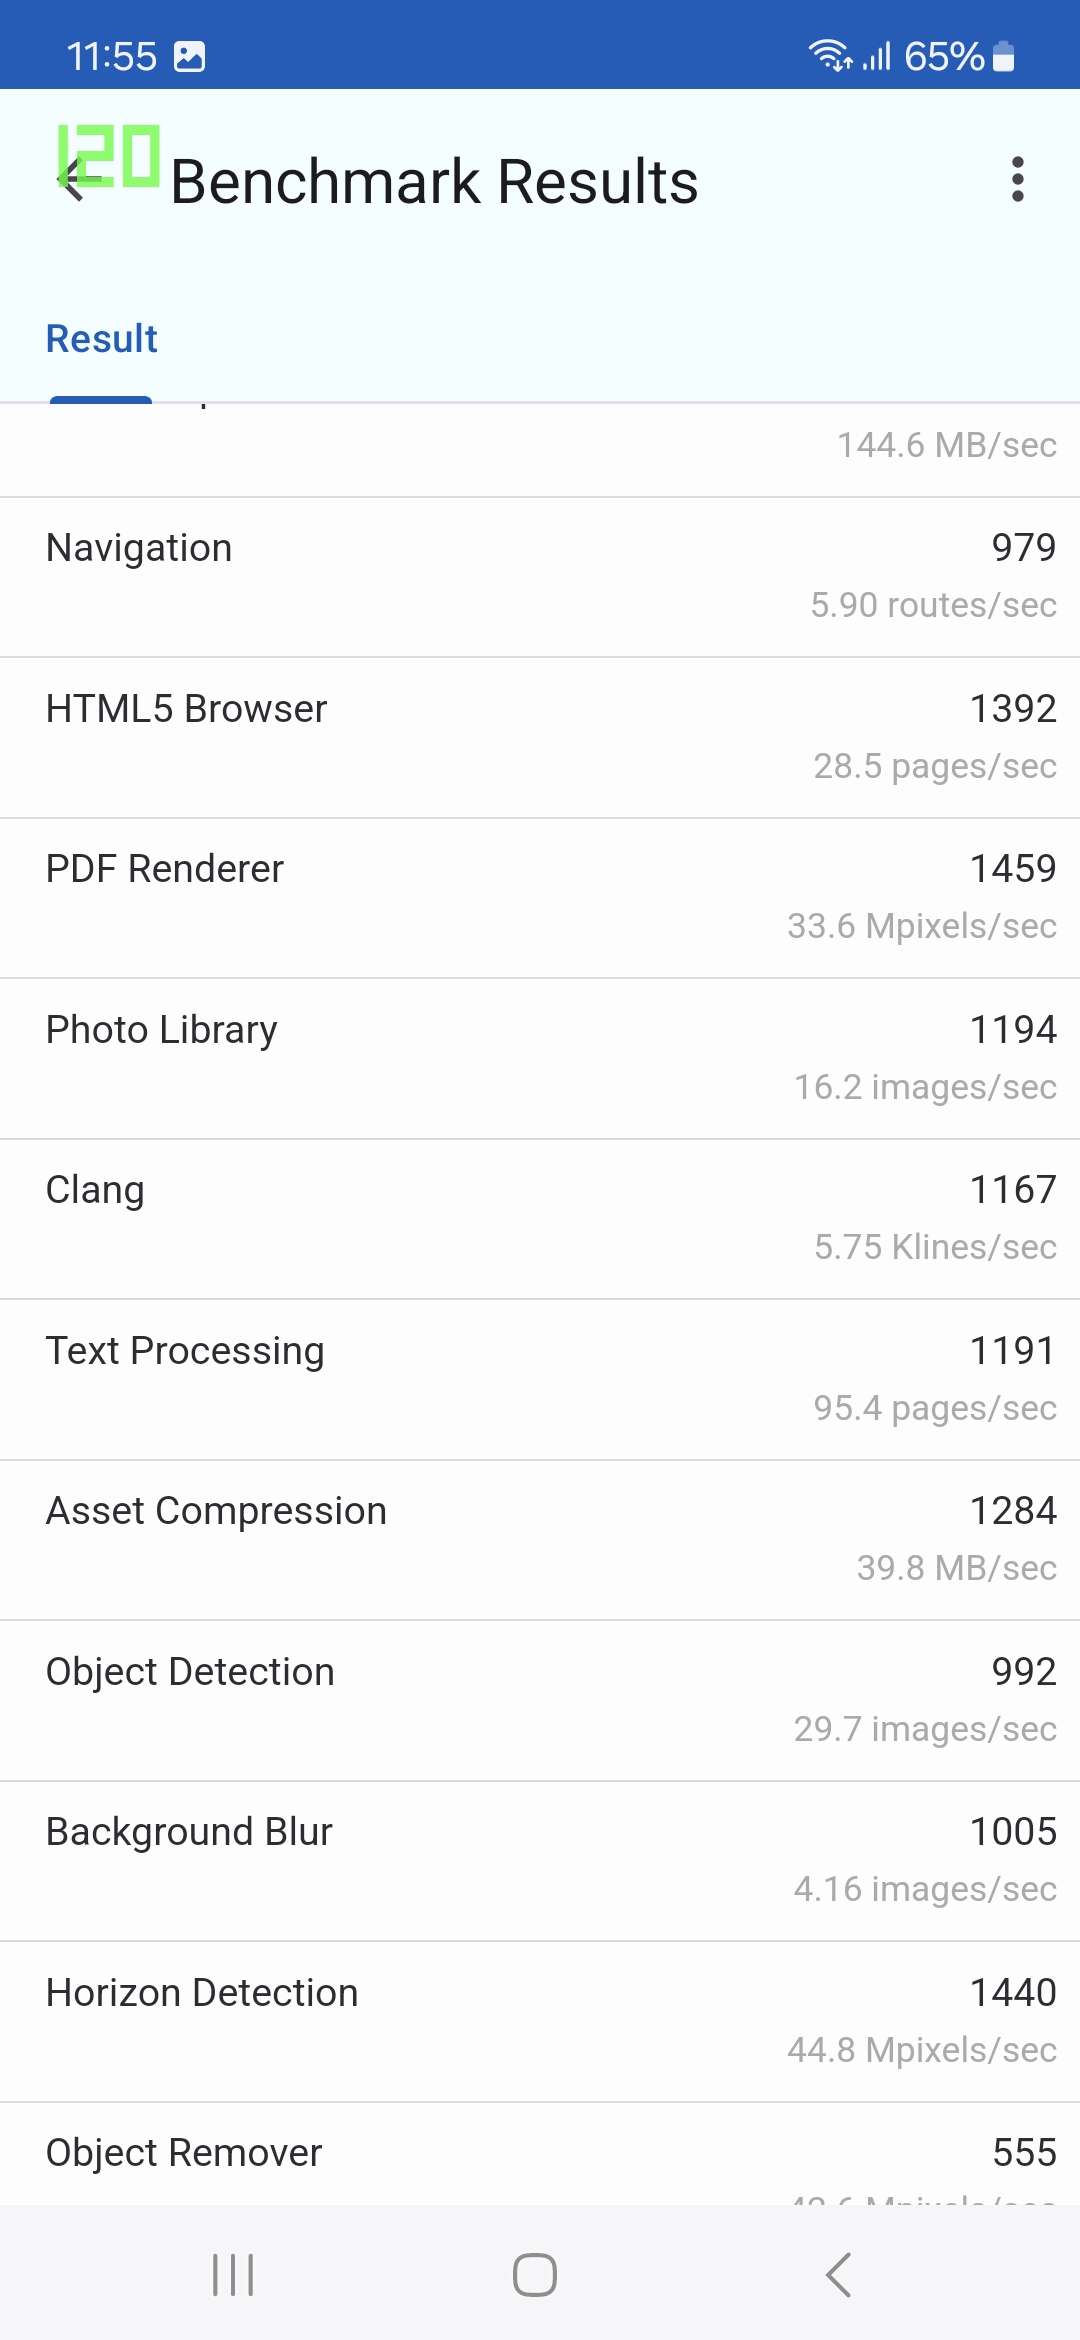Select the Object Detection entry

coord(540,1701)
